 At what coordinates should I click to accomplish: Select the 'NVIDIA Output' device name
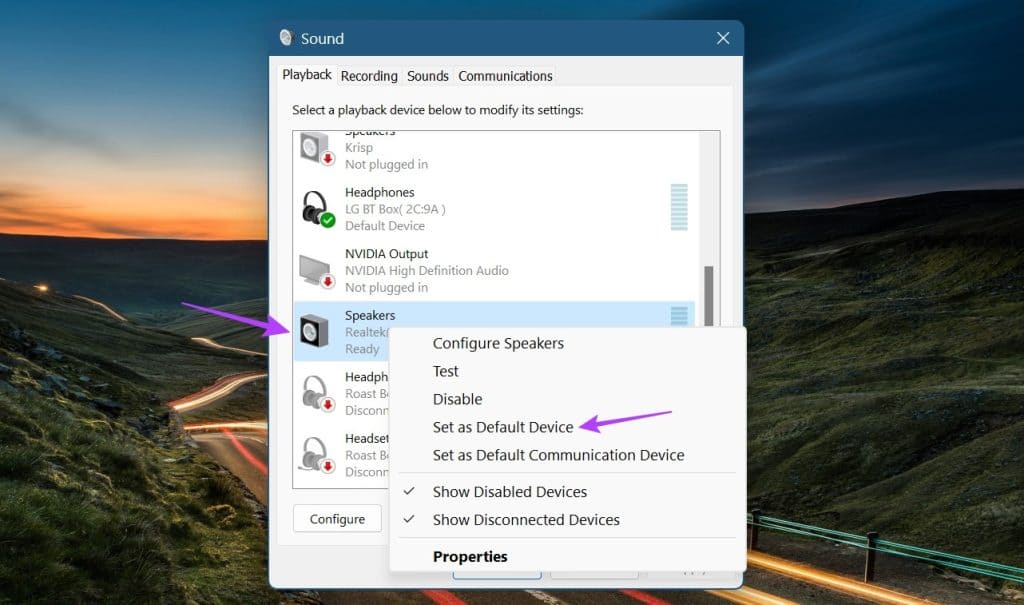click(x=387, y=253)
